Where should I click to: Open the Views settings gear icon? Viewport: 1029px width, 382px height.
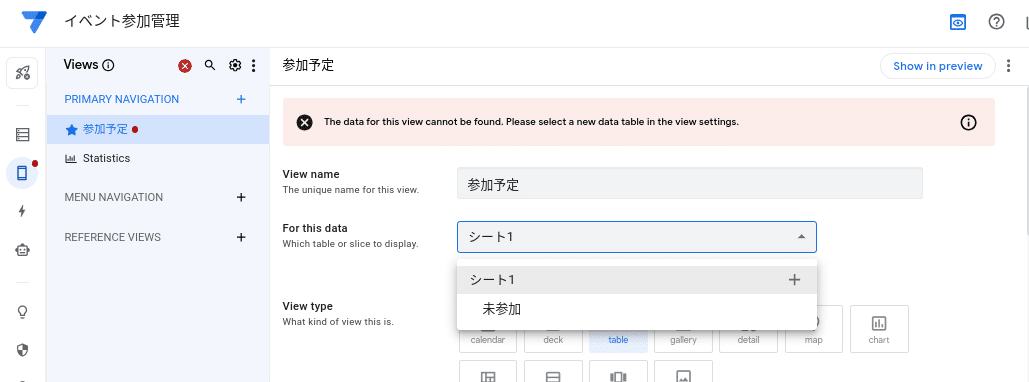(x=235, y=65)
